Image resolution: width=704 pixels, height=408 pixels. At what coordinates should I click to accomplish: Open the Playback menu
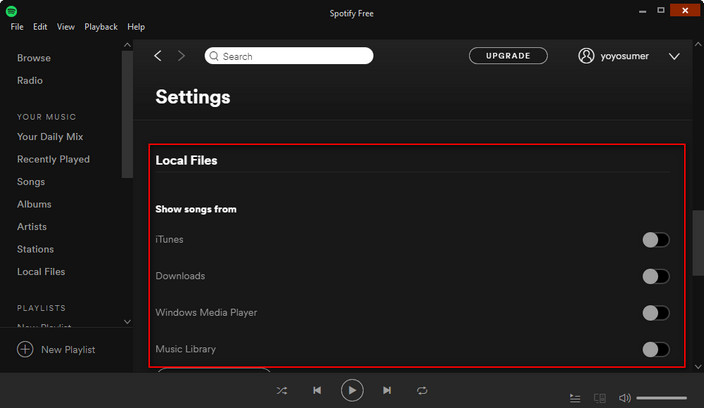tap(101, 27)
